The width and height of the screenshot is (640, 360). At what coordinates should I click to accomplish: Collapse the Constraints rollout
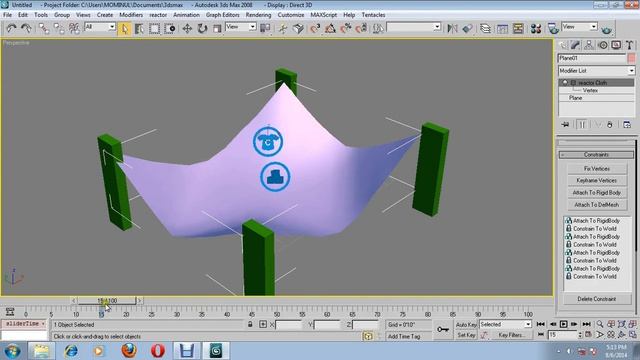click(596, 155)
